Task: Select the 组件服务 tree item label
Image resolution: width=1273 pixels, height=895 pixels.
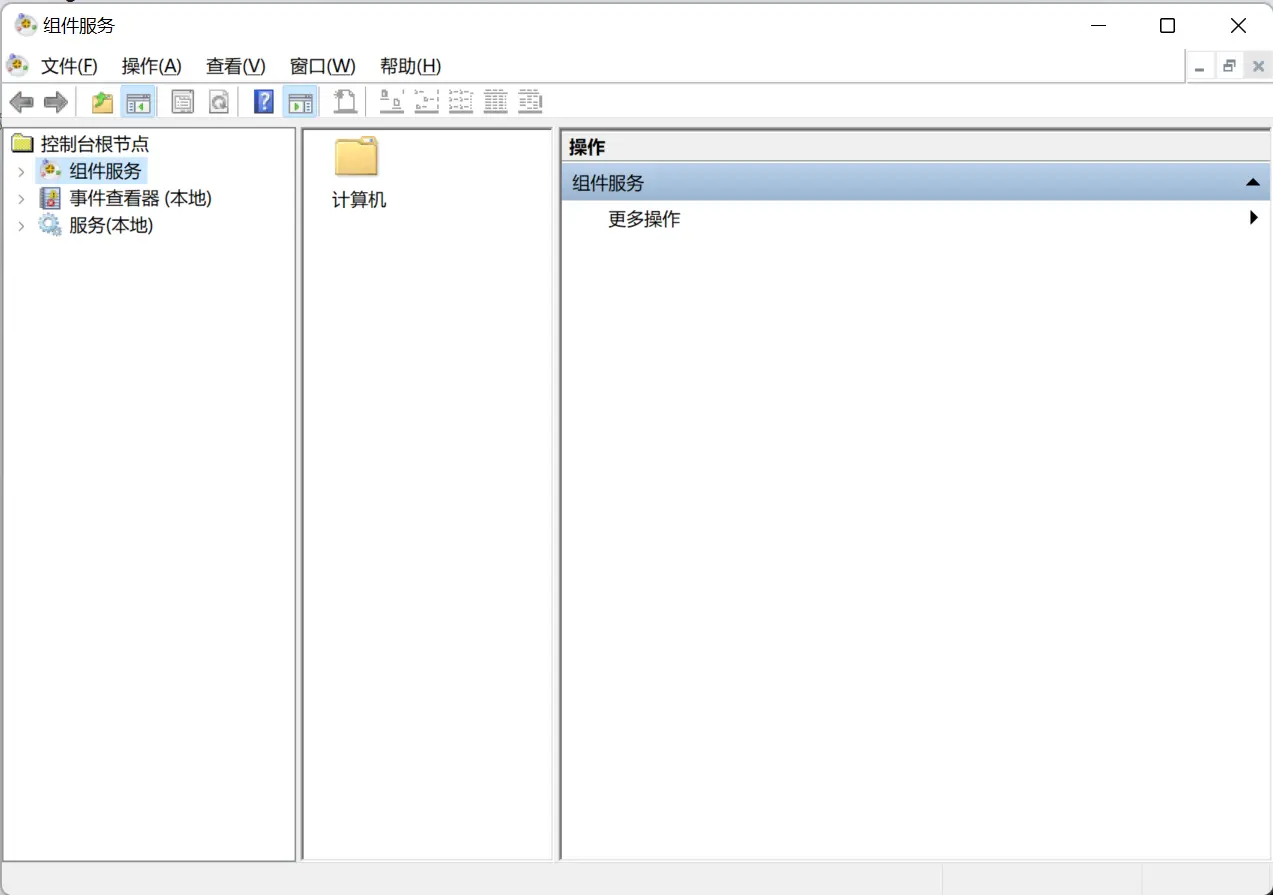Action: [106, 171]
